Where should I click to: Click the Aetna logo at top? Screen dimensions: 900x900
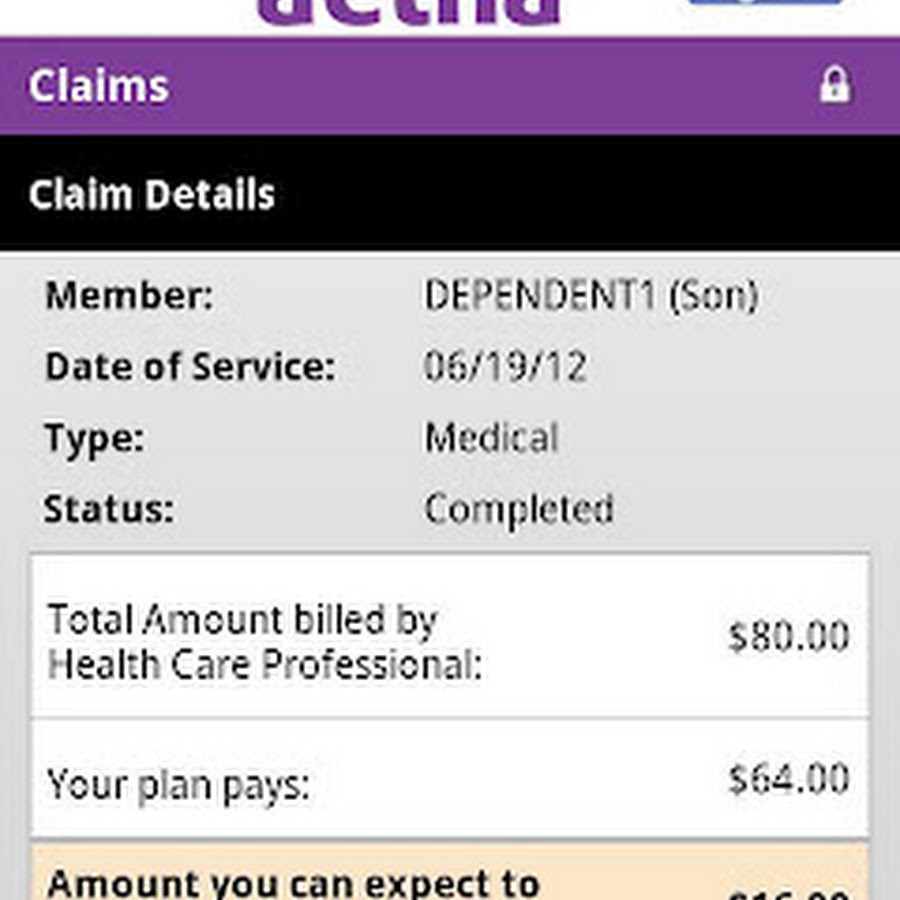pos(408,12)
